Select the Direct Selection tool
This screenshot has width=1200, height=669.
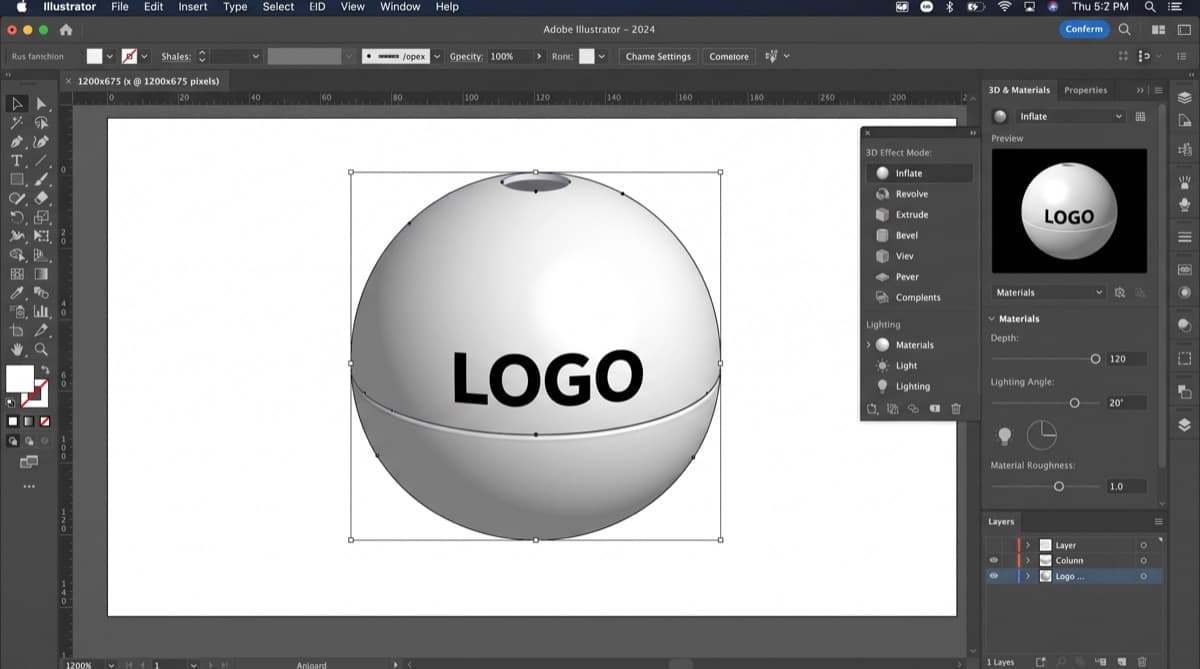(x=41, y=104)
